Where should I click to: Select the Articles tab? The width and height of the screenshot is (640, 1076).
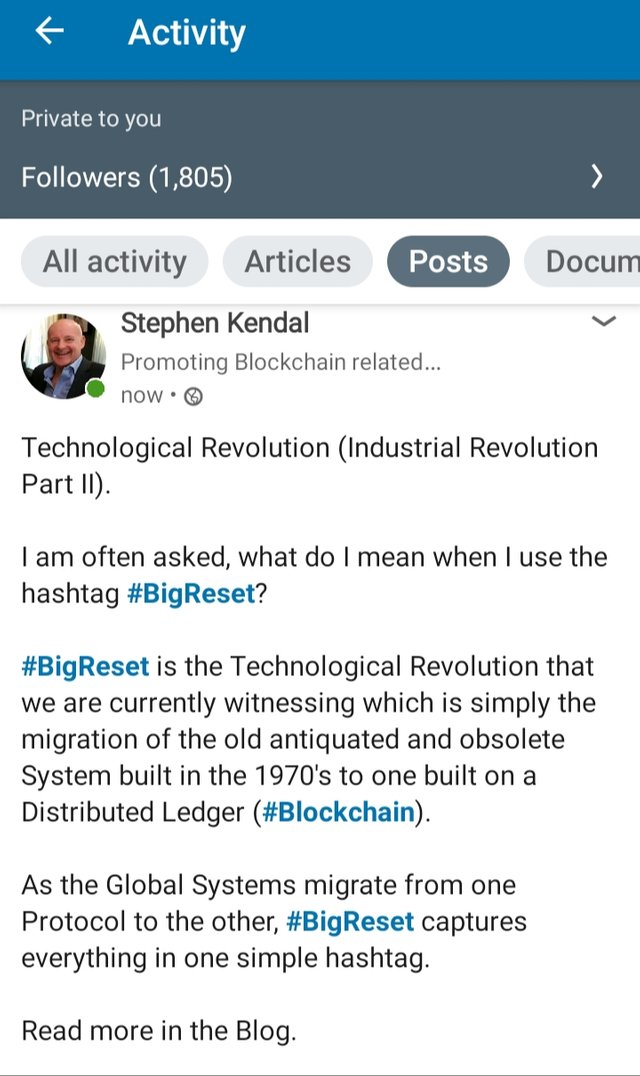(298, 262)
